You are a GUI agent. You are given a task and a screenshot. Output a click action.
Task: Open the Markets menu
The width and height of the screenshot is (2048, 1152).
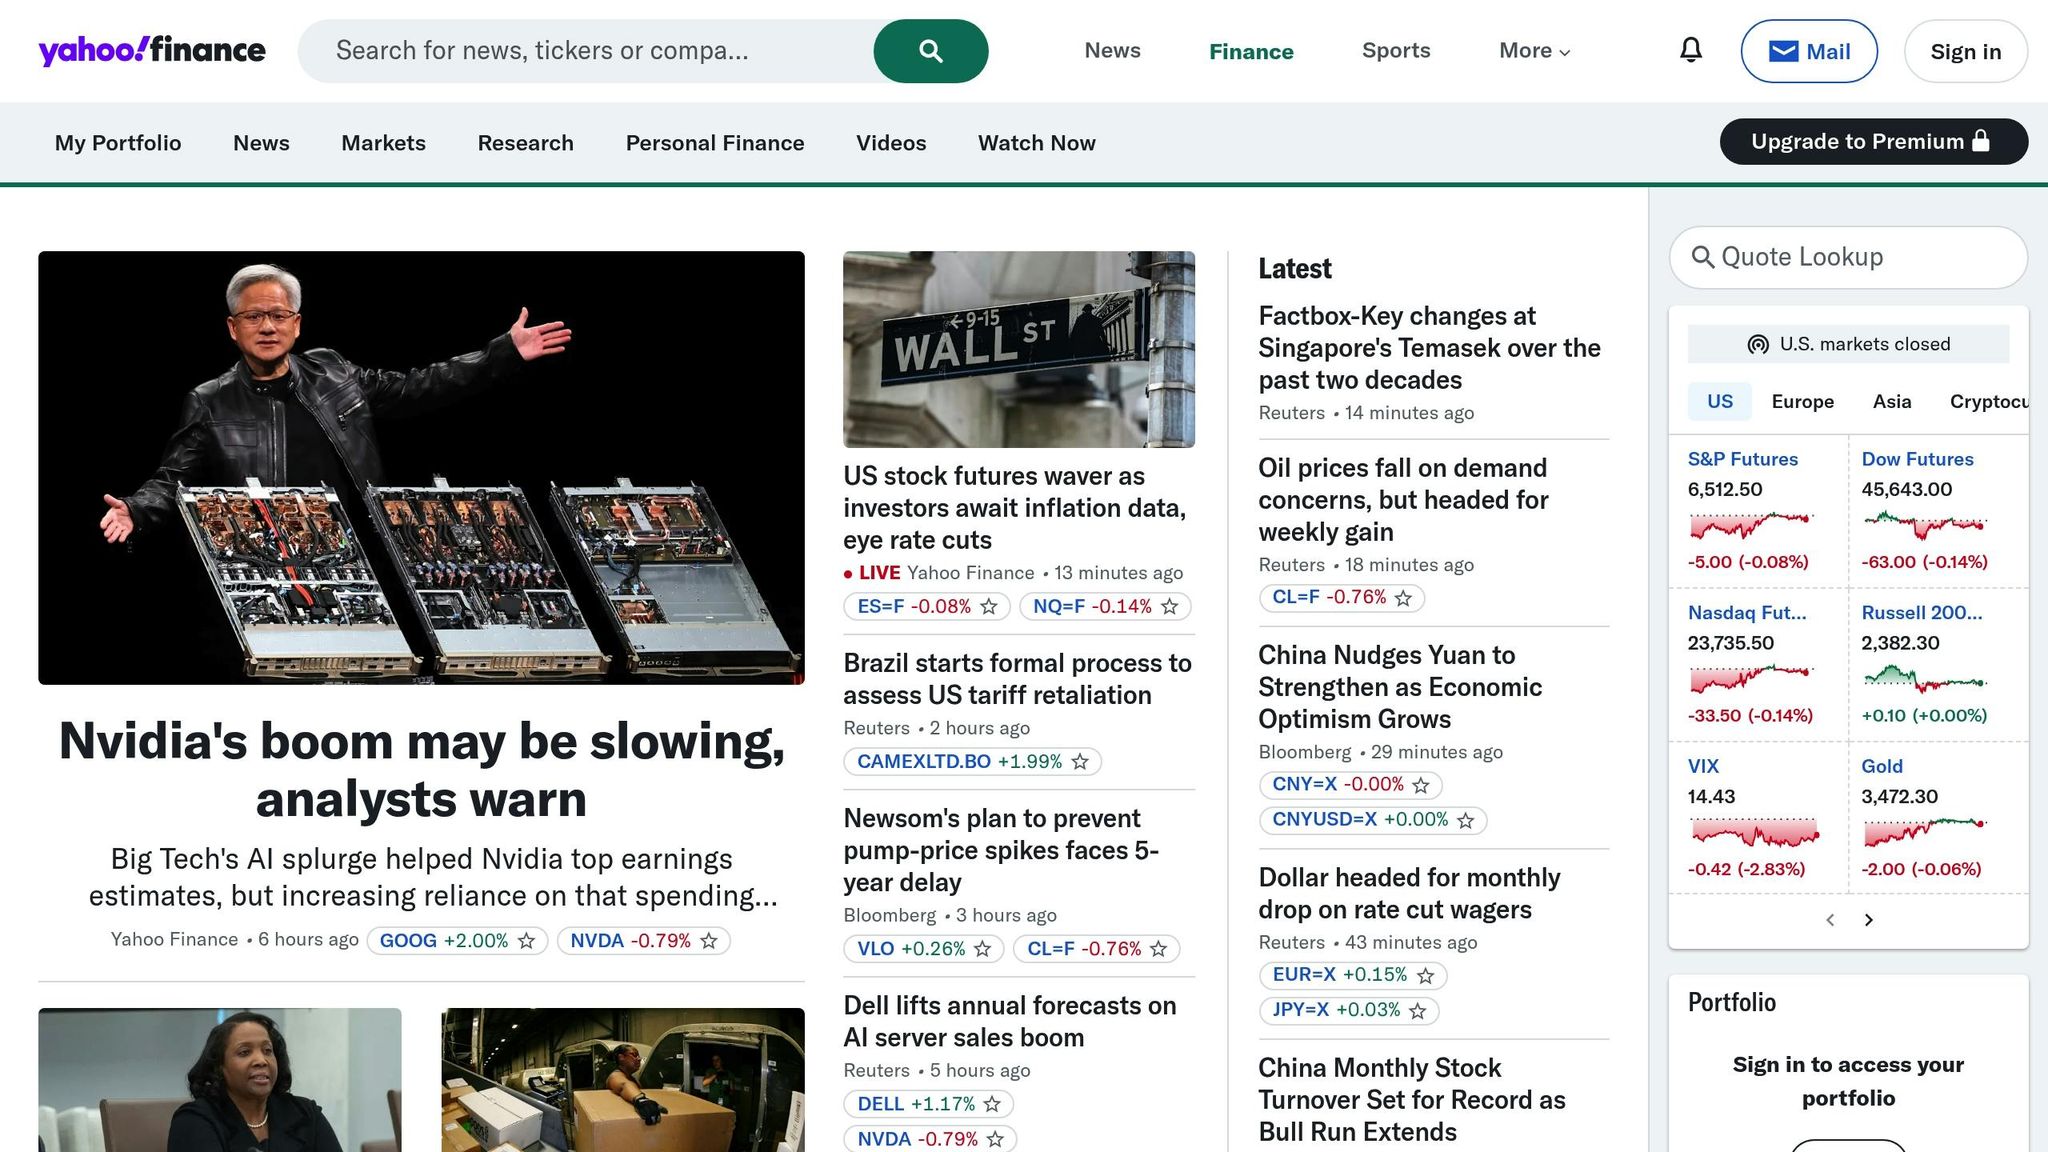pyautogui.click(x=383, y=143)
